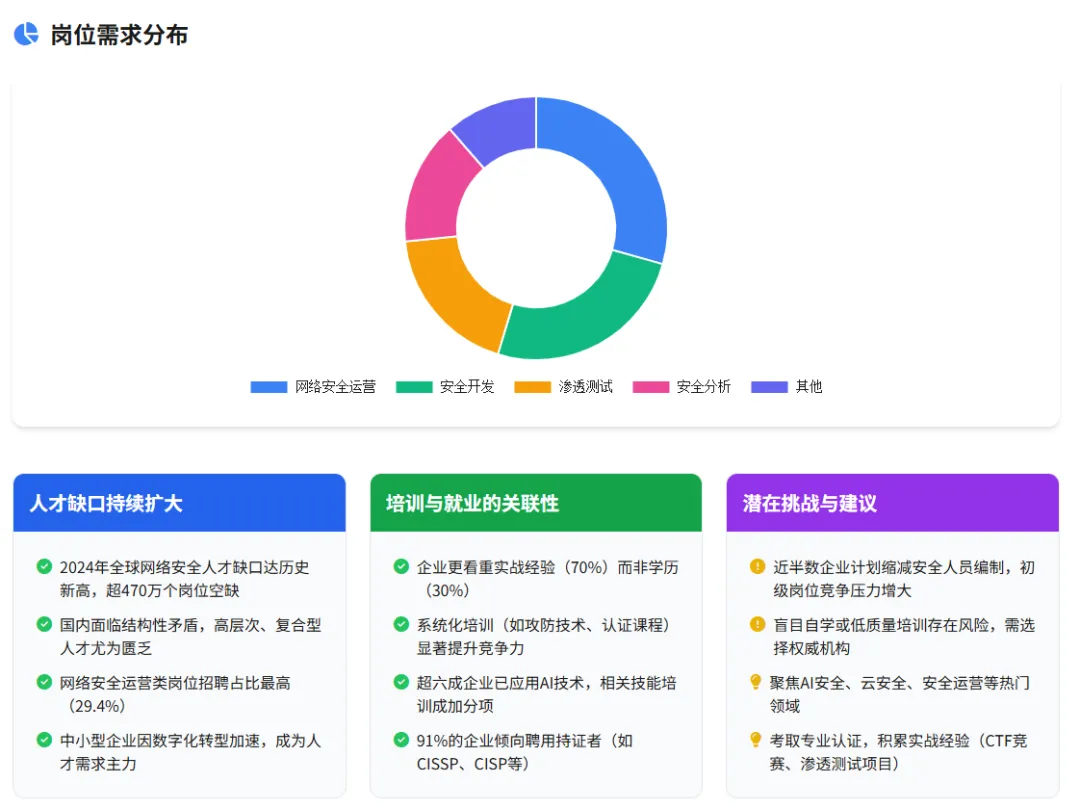Click warning icon next to 盲目自学或低质量培训
The height and width of the screenshot is (809, 1080).
(x=757, y=624)
